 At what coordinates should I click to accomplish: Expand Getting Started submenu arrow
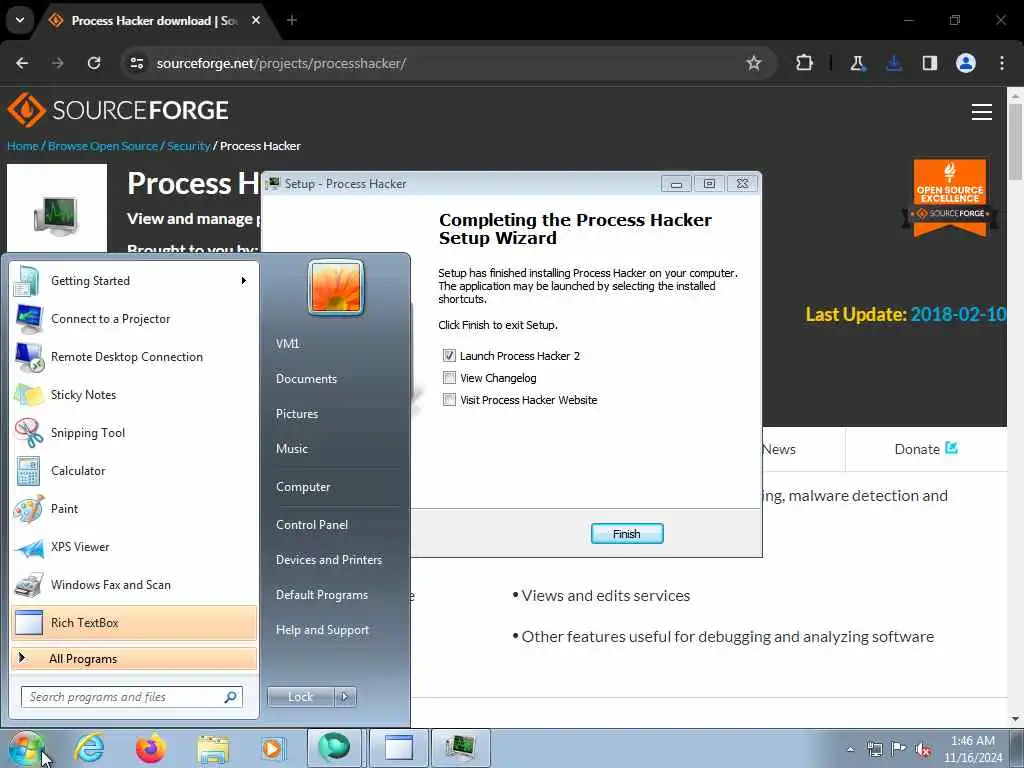pyautogui.click(x=244, y=281)
